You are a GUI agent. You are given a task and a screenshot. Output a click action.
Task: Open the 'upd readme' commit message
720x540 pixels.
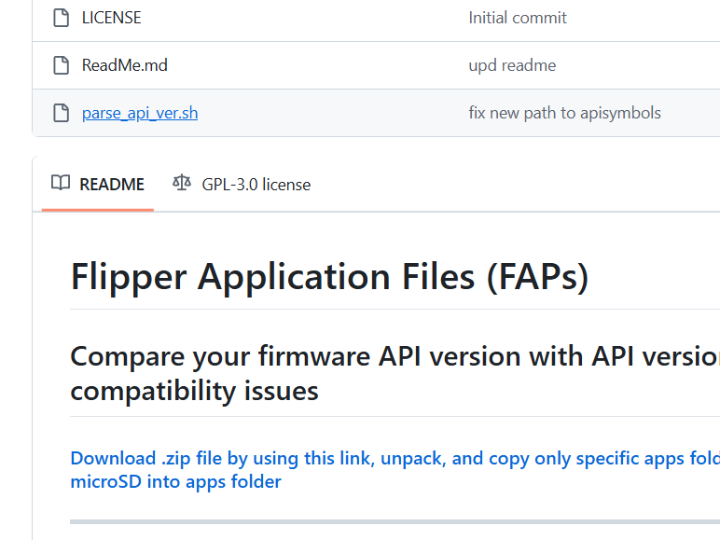click(x=512, y=66)
